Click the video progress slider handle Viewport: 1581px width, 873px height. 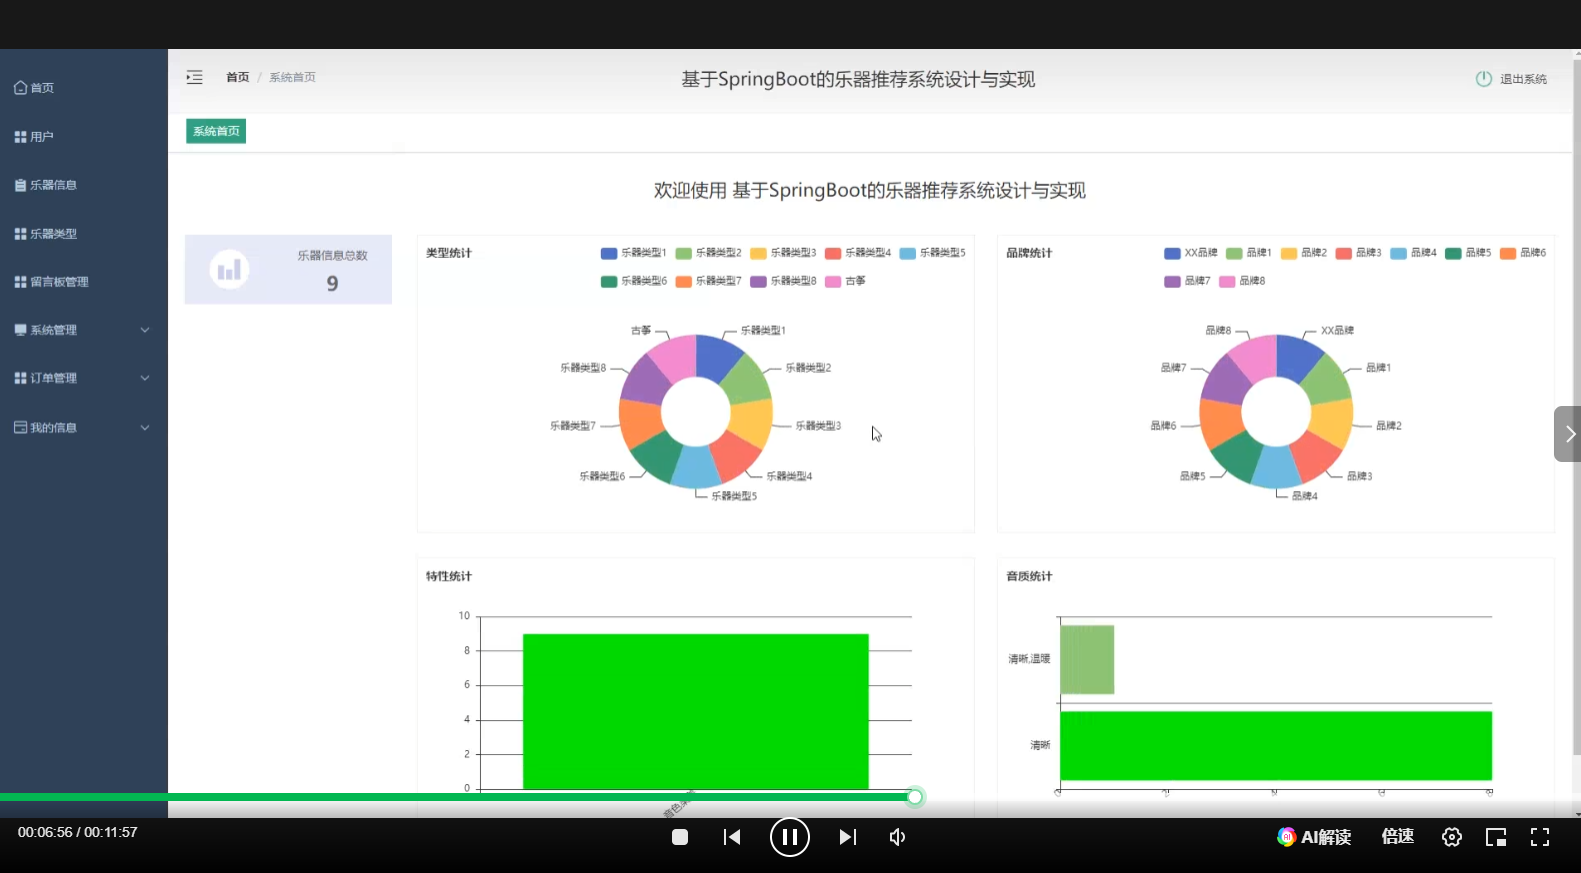(x=914, y=797)
